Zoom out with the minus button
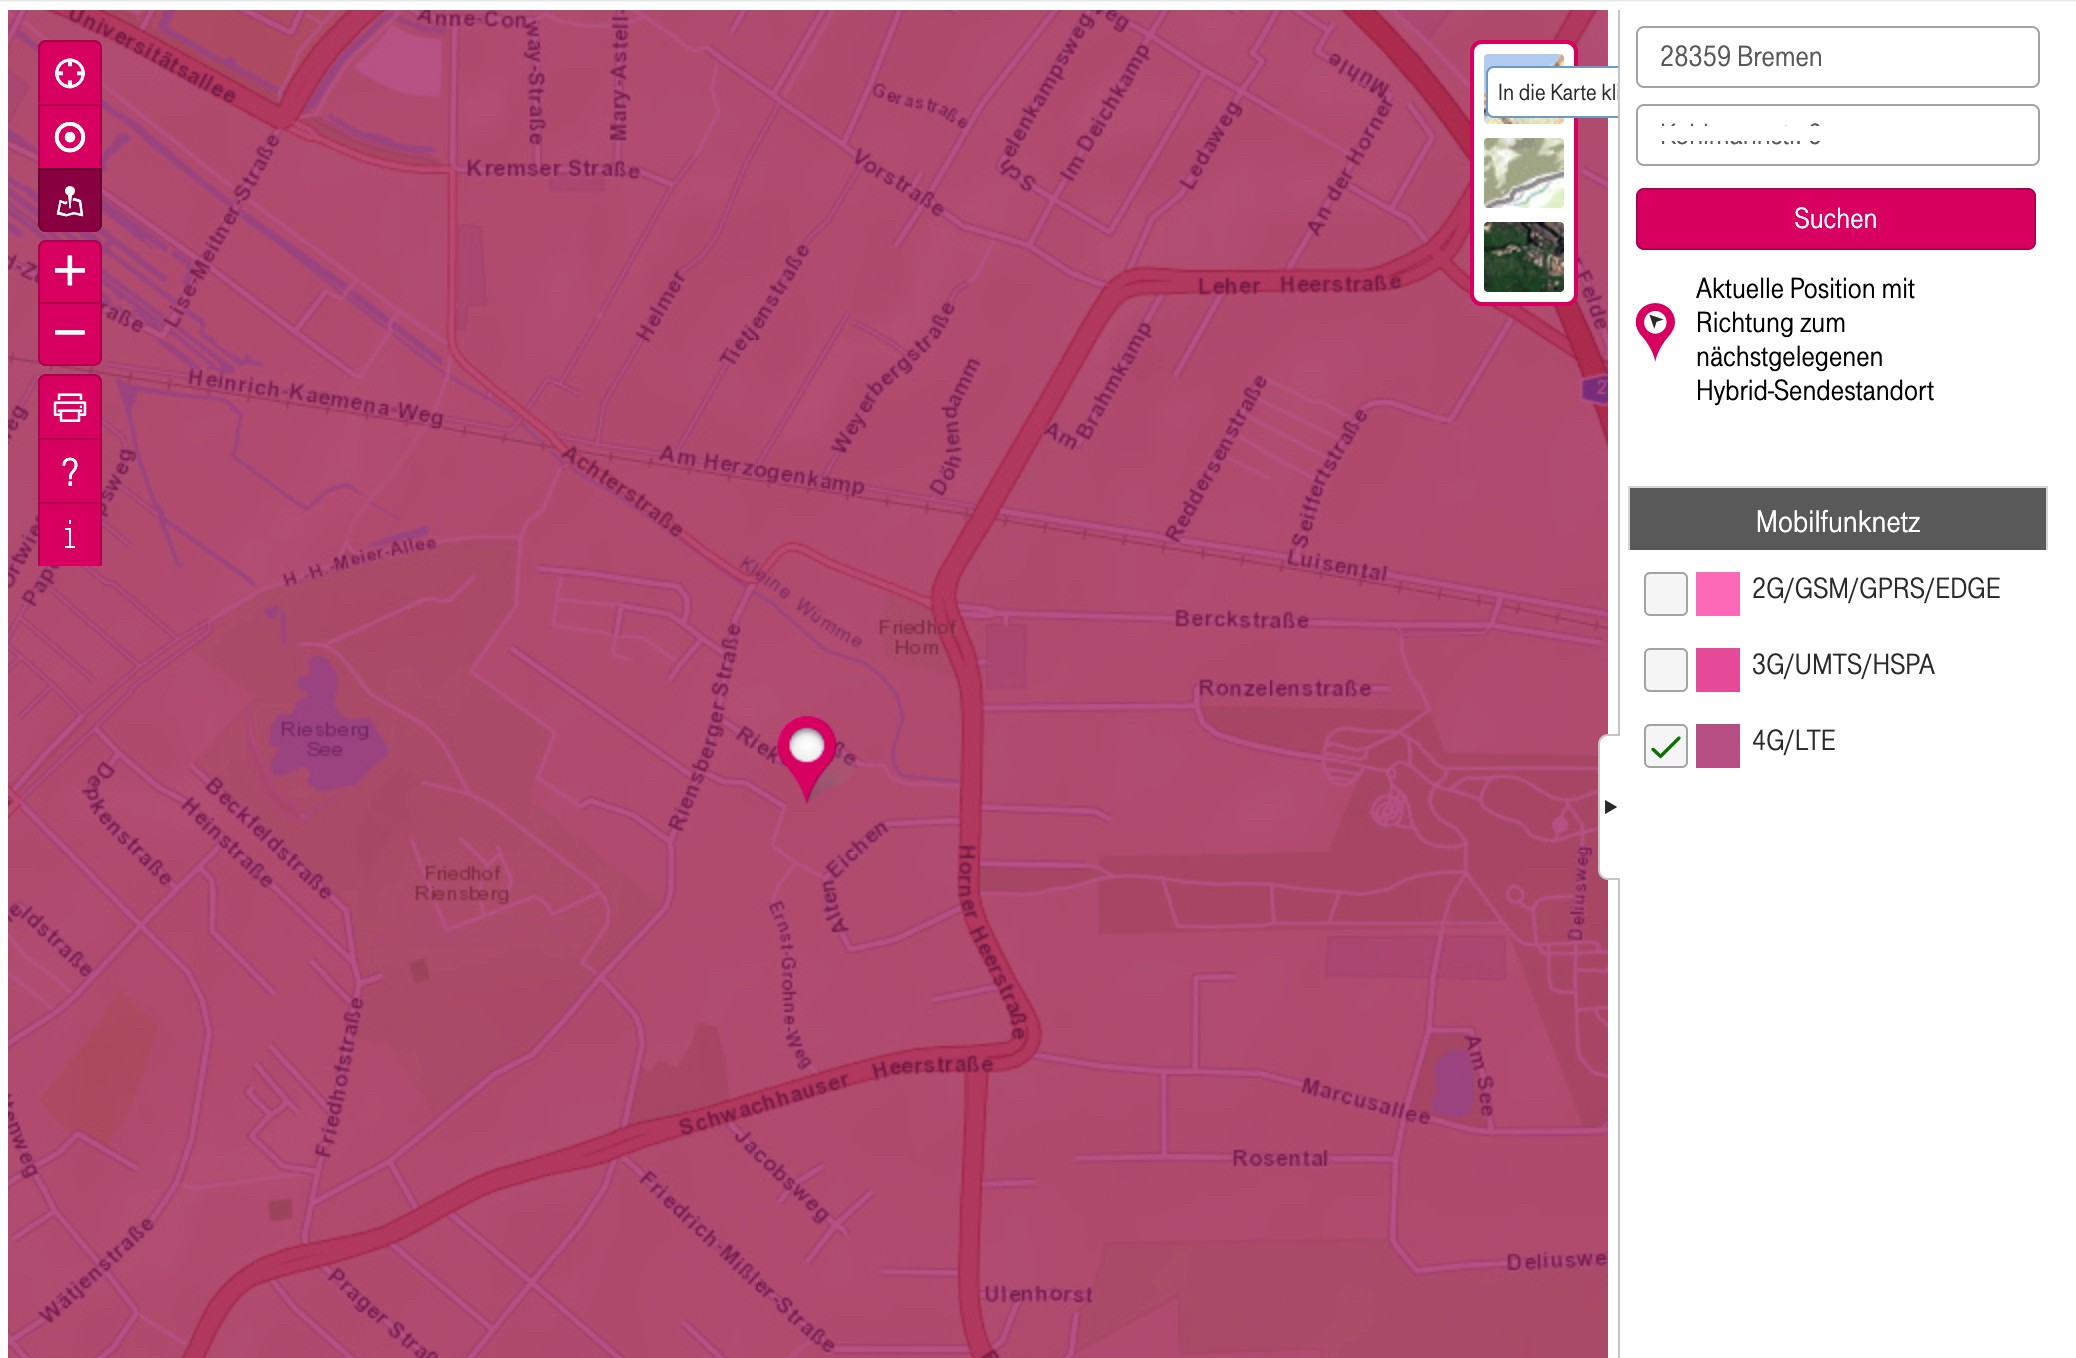 tap(70, 332)
